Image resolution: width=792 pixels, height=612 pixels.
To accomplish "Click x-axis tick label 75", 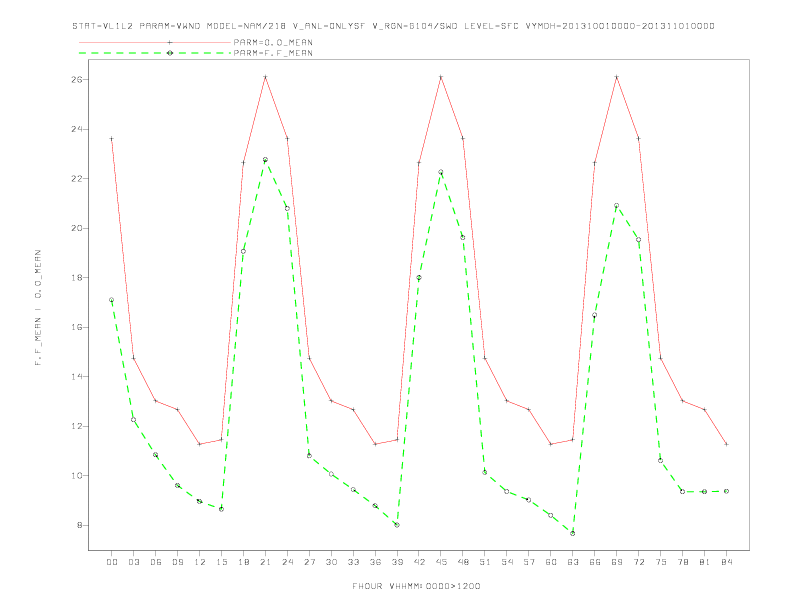I will pyautogui.click(x=660, y=562).
